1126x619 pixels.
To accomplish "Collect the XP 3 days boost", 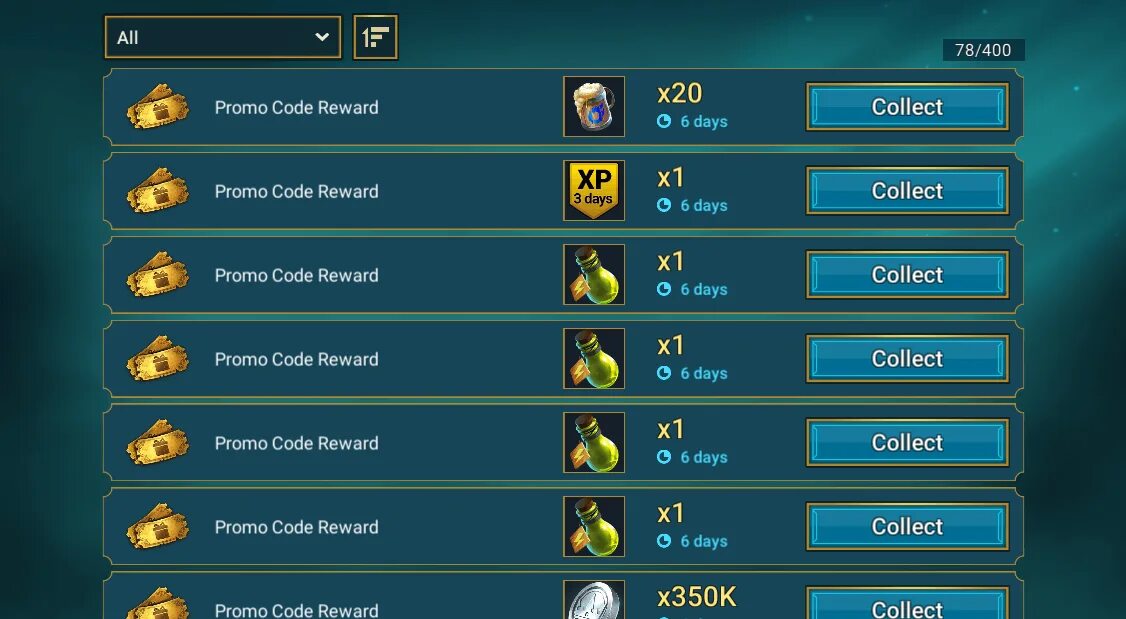I will (x=907, y=190).
